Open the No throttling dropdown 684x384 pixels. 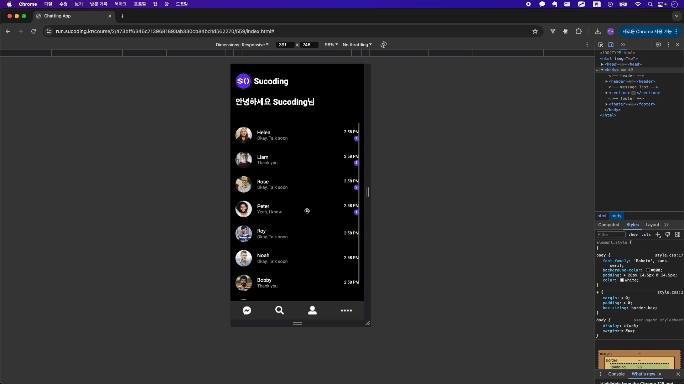(357, 45)
